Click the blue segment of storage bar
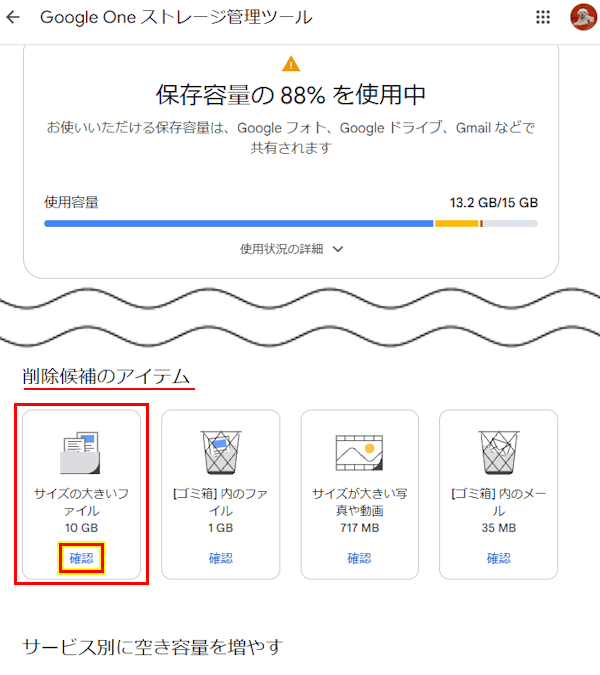600x675 pixels. coord(238,223)
